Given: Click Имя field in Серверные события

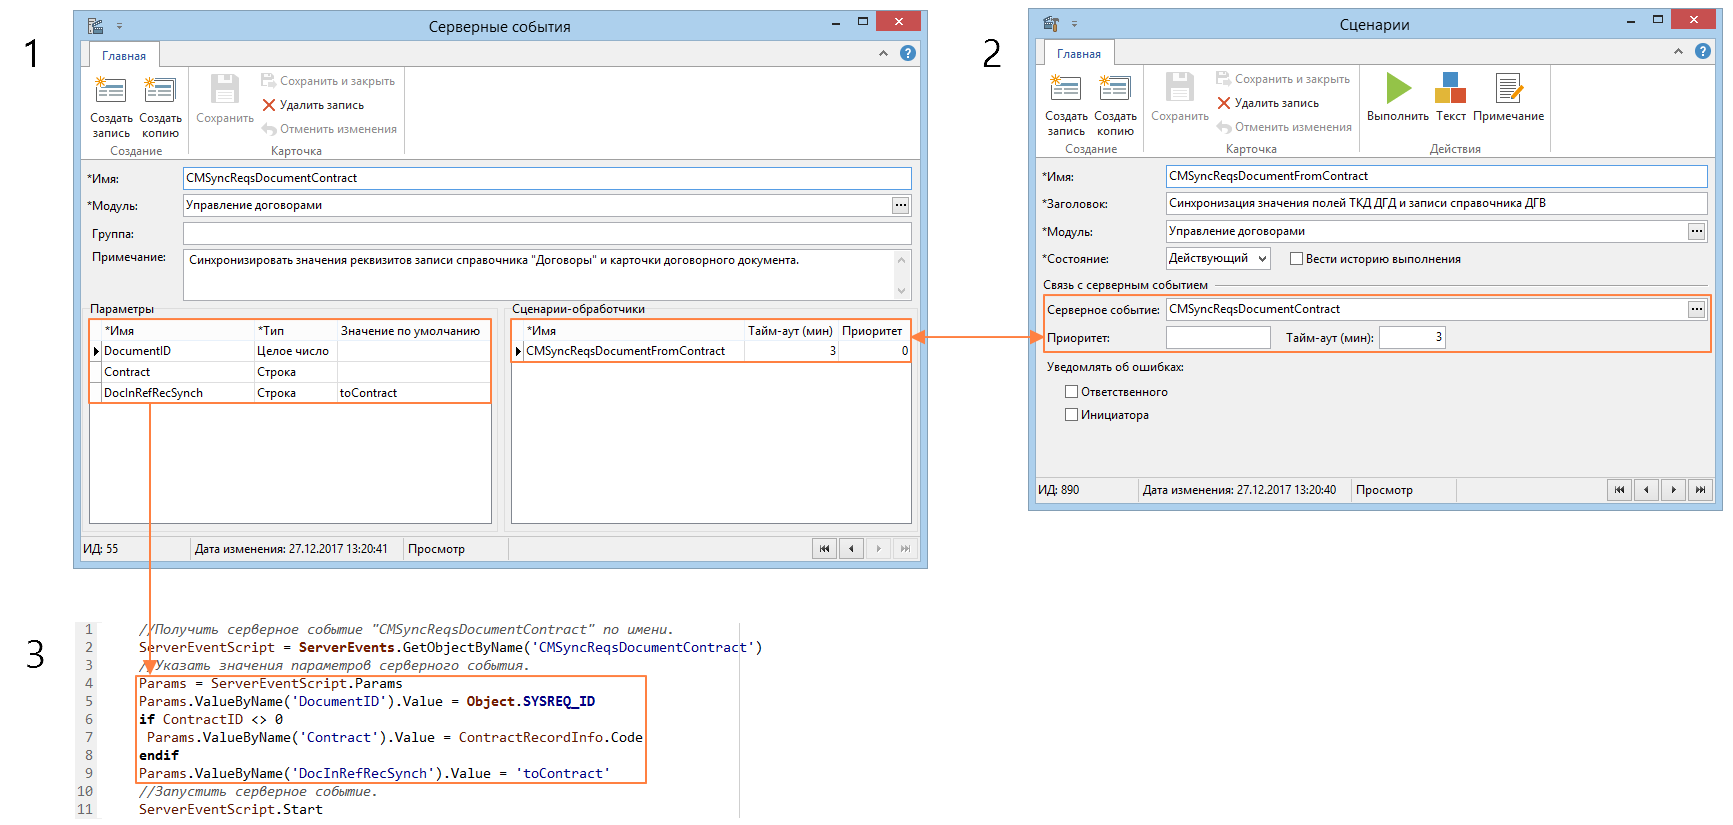Looking at the screenshot, I should (547, 178).
